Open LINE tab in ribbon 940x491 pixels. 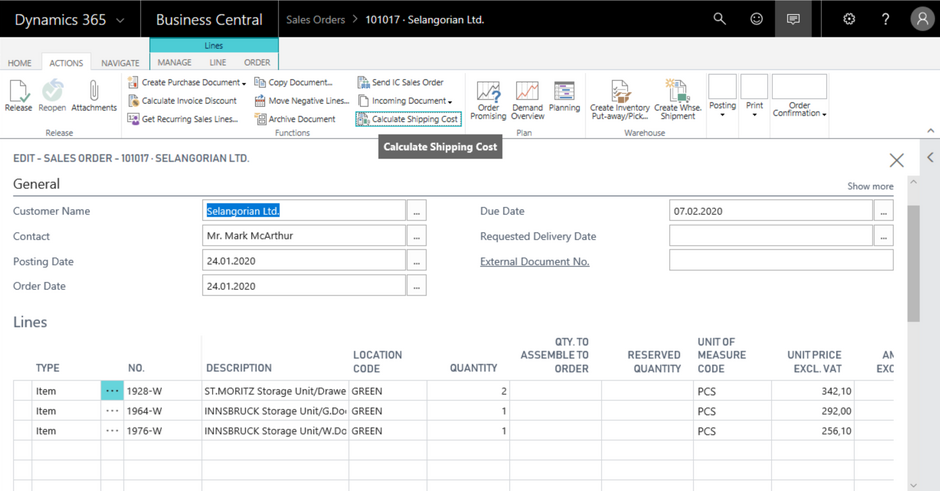coord(218,62)
